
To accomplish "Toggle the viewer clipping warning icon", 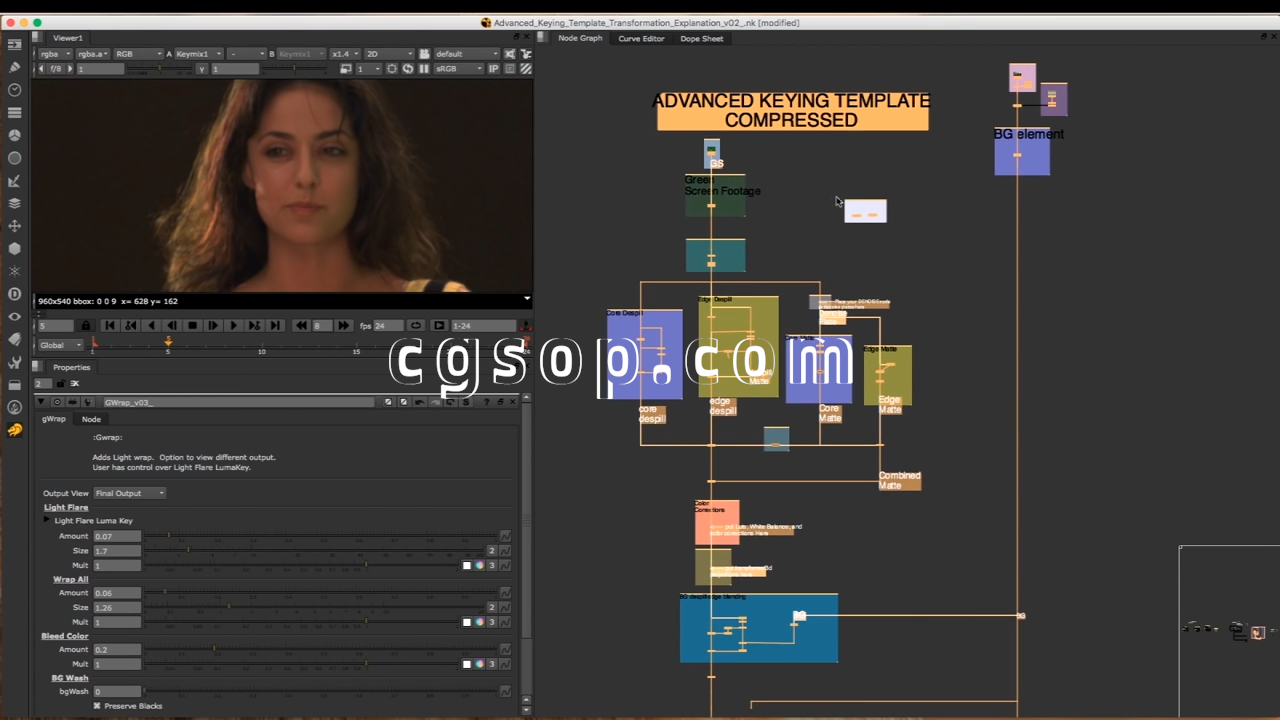I will pyautogui.click(x=510, y=69).
